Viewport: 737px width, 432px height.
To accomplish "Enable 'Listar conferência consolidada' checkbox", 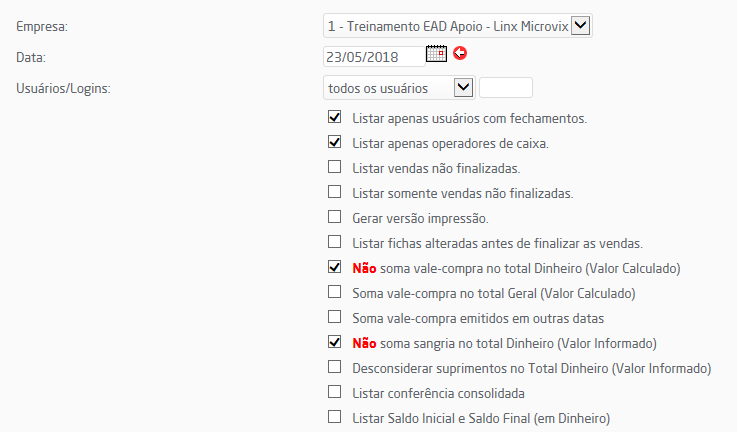I will click(x=335, y=392).
